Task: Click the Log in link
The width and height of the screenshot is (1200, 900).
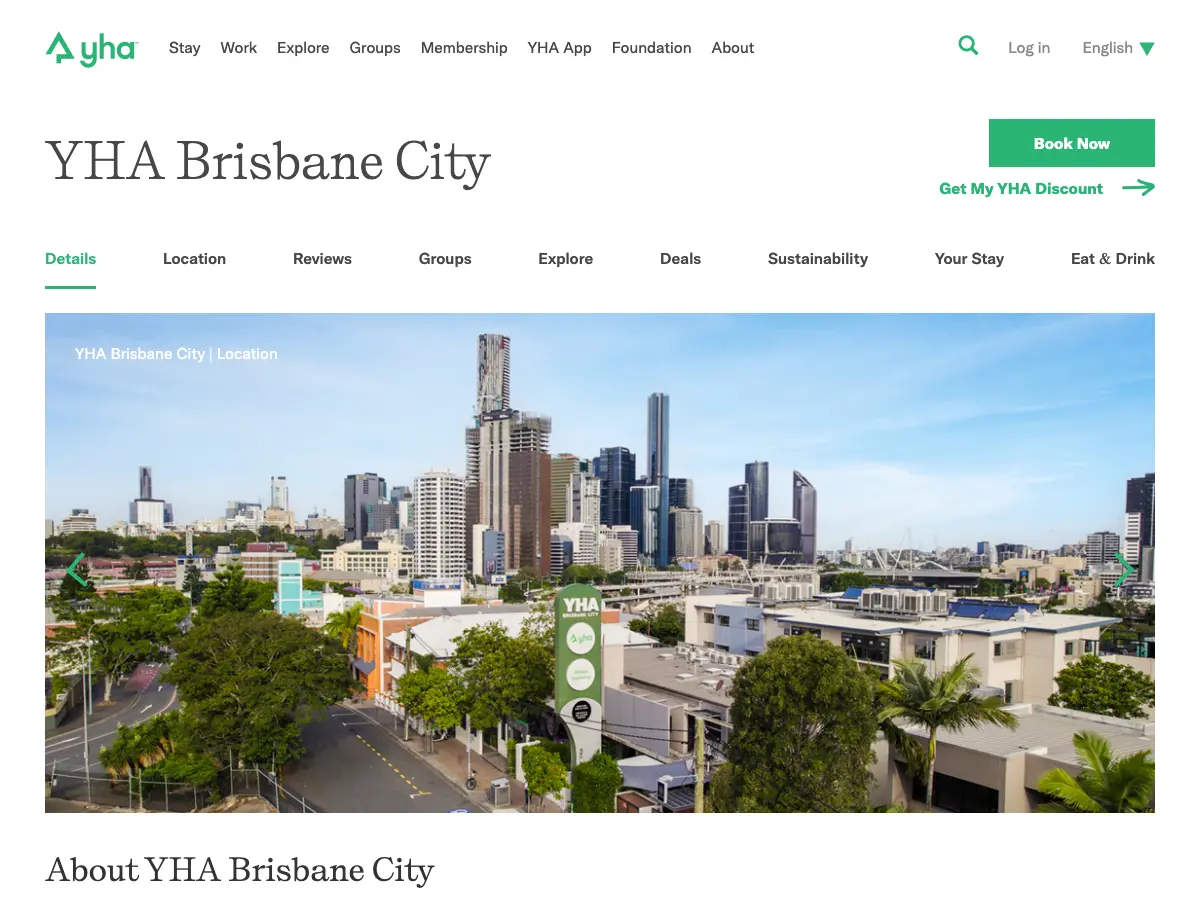Action: pos(1029,48)
